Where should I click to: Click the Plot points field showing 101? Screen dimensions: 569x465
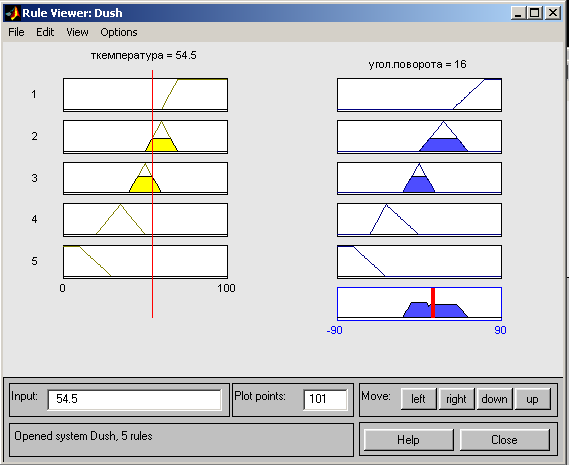pyautogui.click(x=325, y=399)
